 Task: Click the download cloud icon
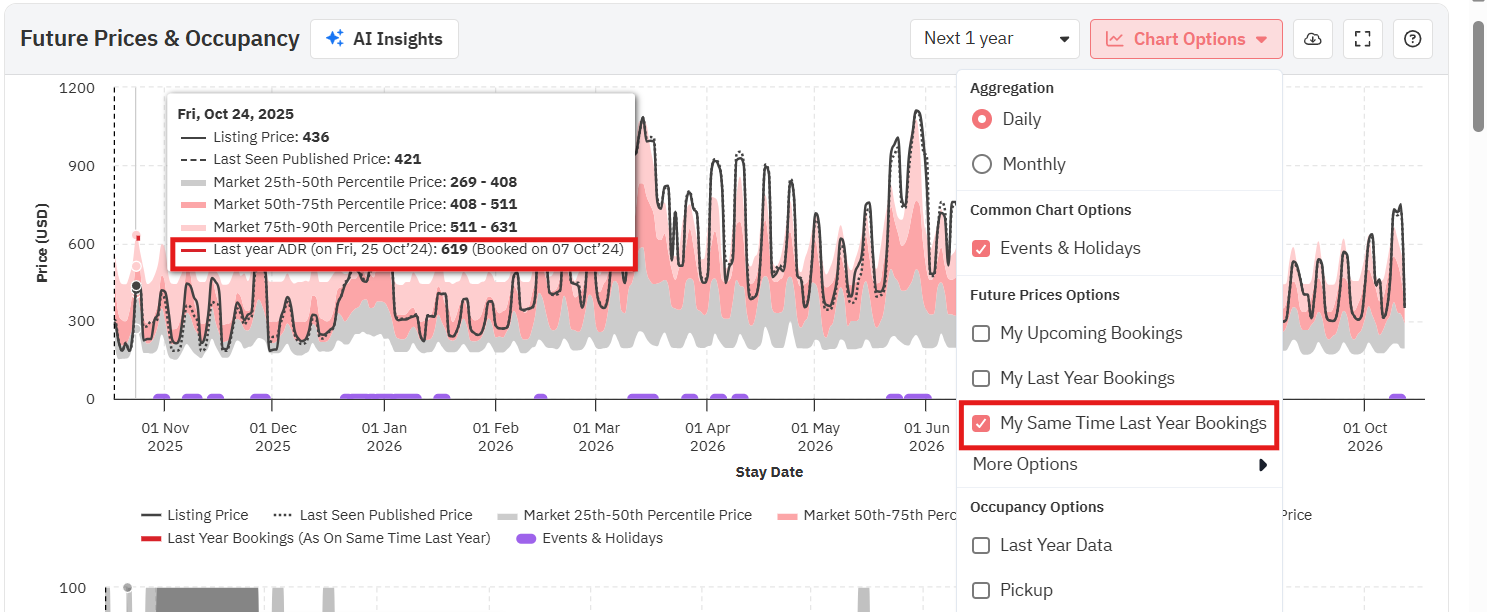(1313, 39)
